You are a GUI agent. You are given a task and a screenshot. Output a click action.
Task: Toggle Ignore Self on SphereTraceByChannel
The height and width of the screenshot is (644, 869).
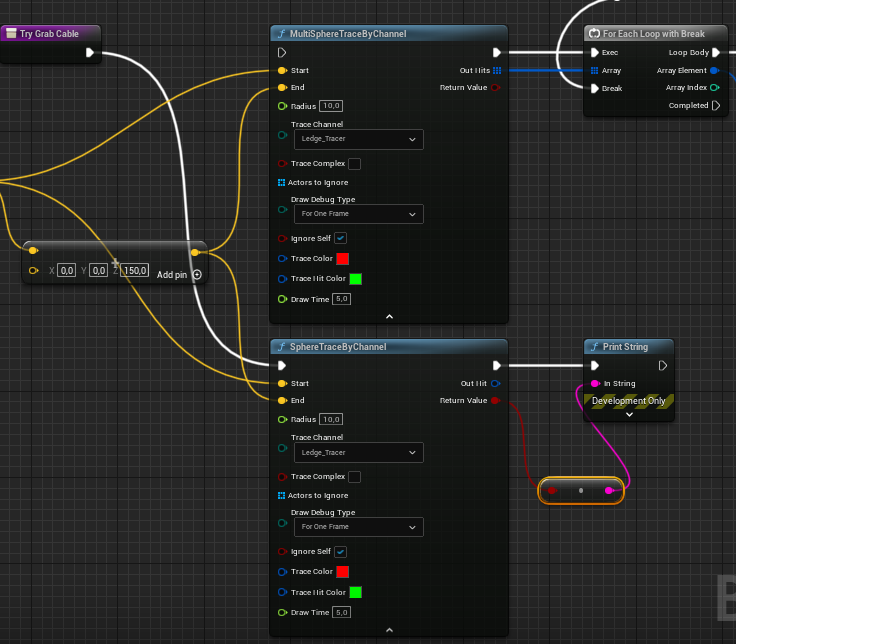tap(341, 551)
